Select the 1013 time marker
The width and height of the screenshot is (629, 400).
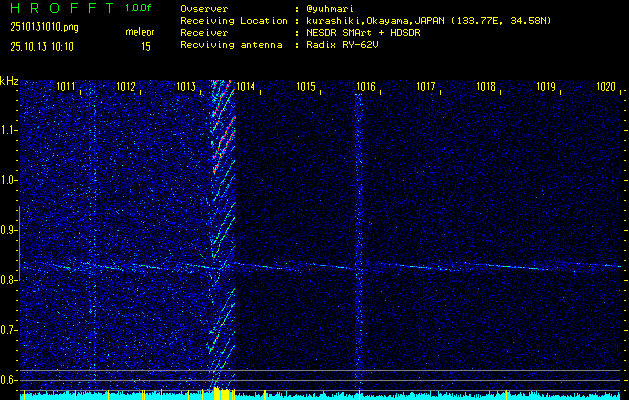tap(187, 87)
